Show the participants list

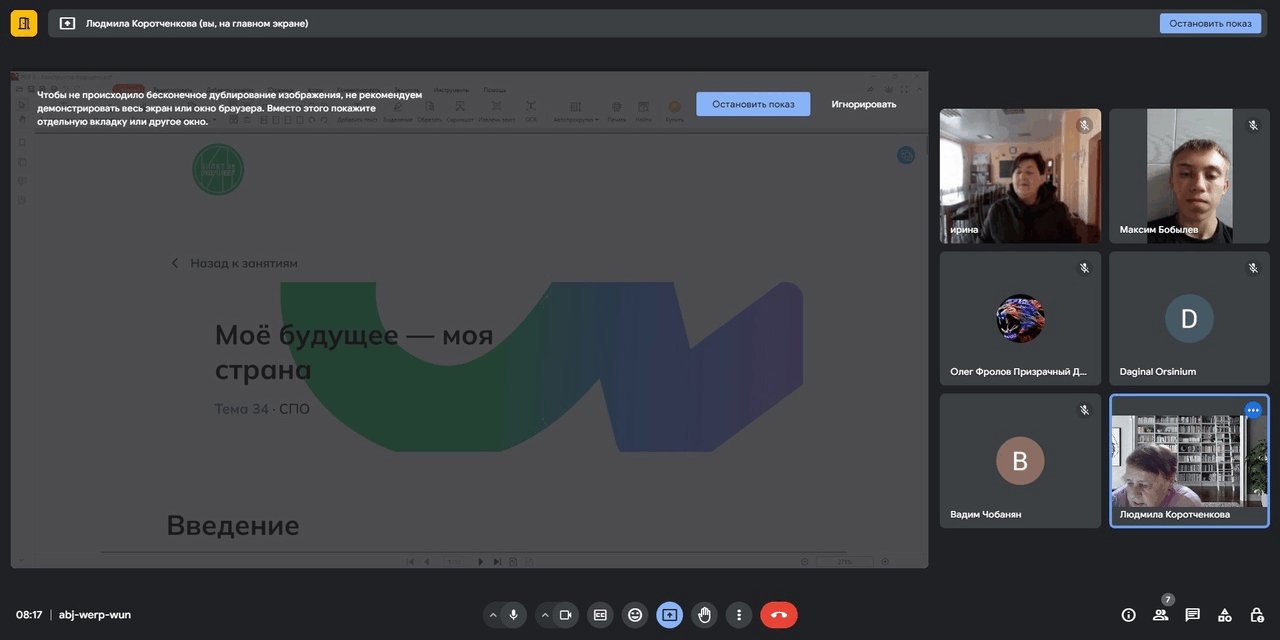(x=1160, y=615)
